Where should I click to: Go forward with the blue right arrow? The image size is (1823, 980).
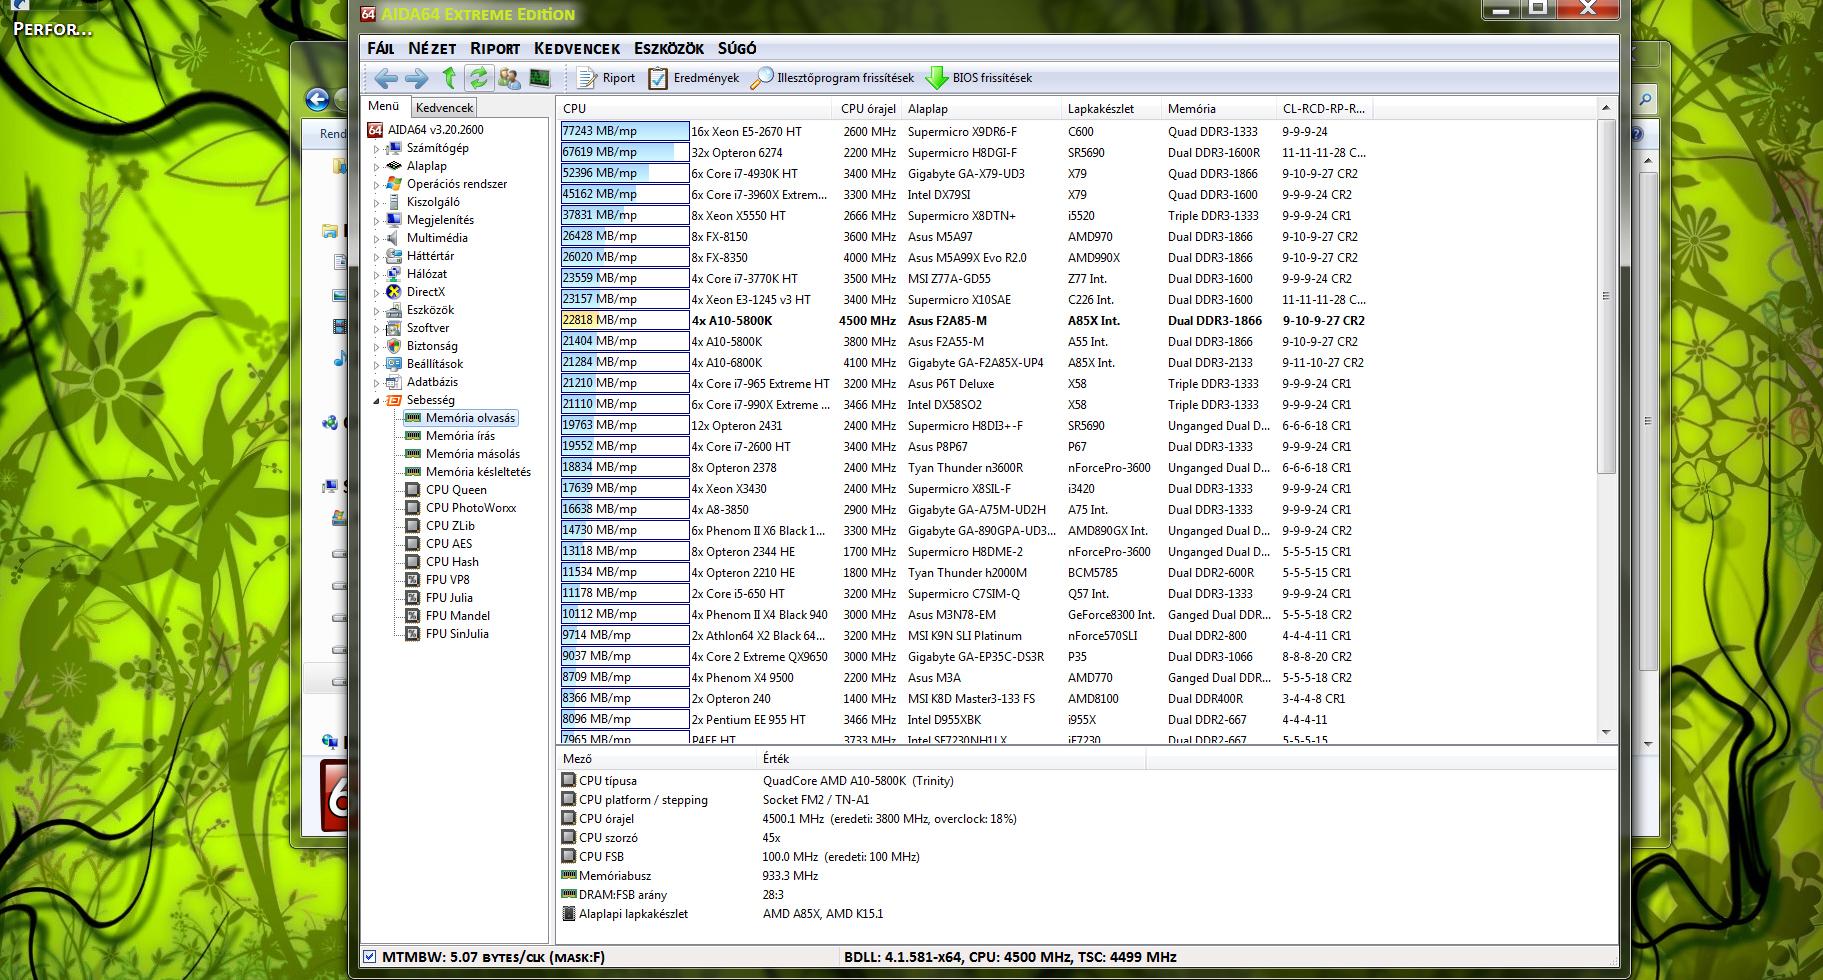coord(416,78)
